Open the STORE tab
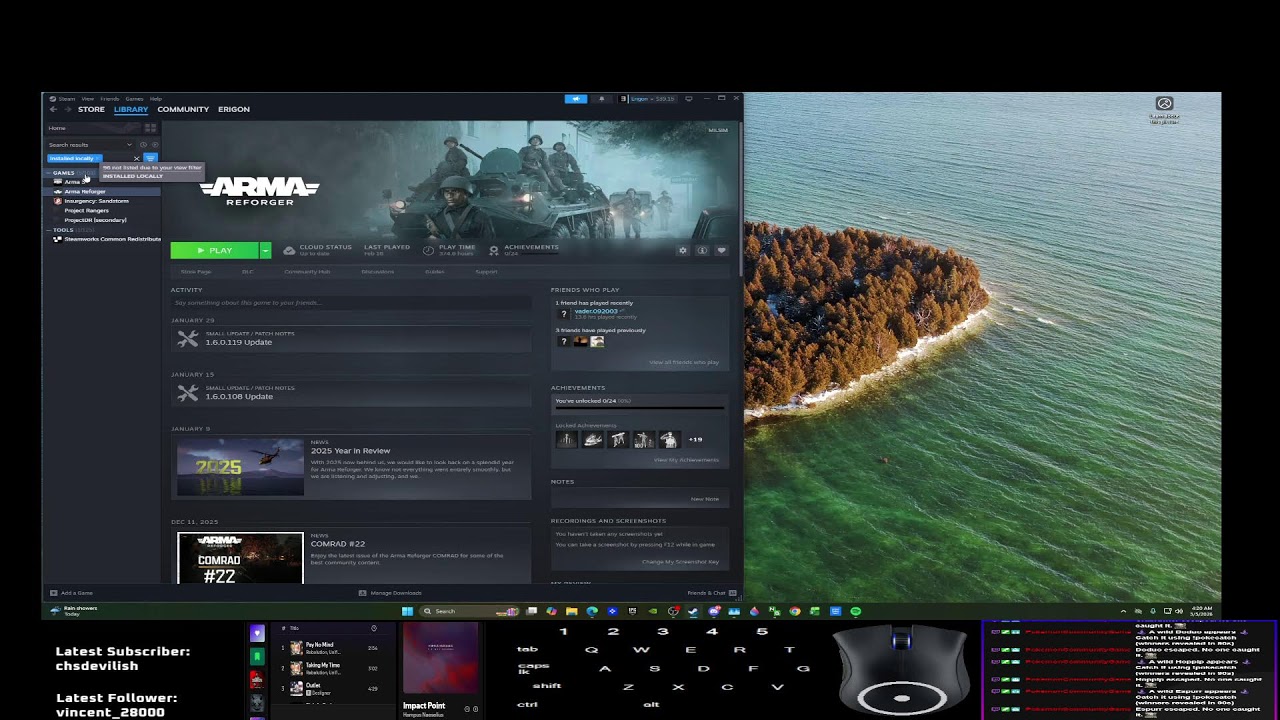The width and height of the screenshot is (1280, 720). pos(91,109)
